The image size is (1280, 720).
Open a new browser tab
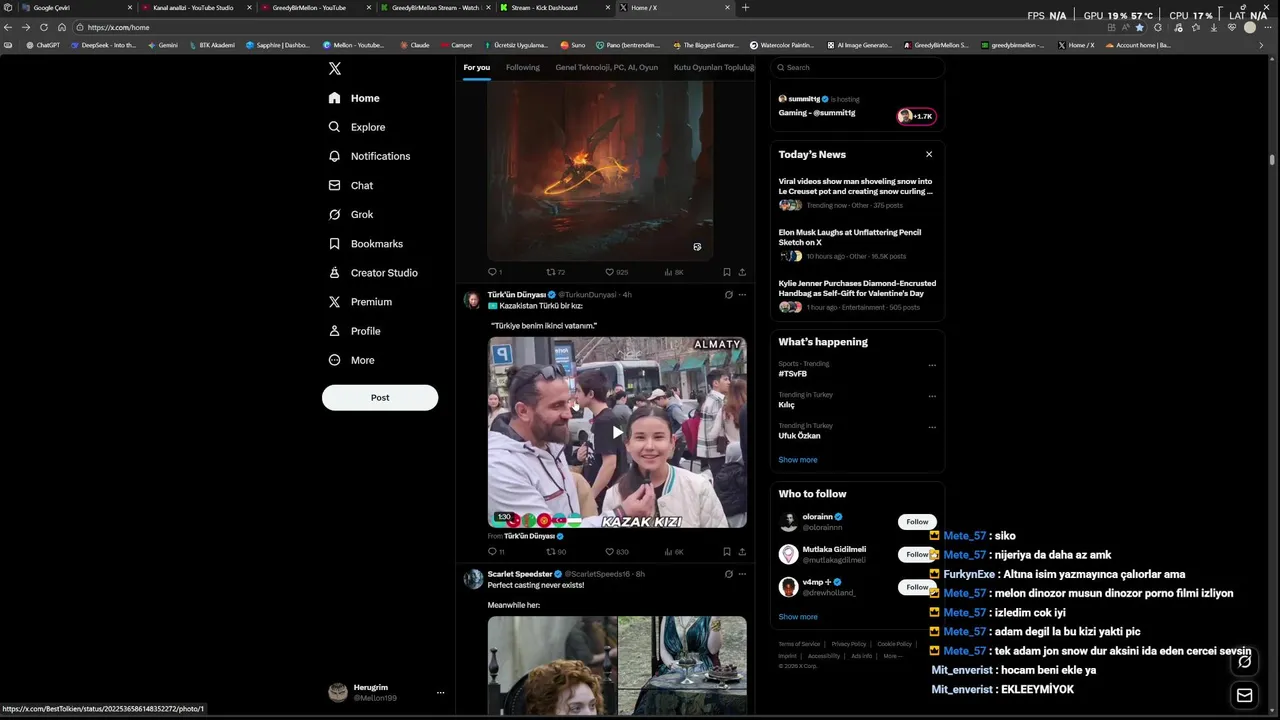click(x=745, y=7)
